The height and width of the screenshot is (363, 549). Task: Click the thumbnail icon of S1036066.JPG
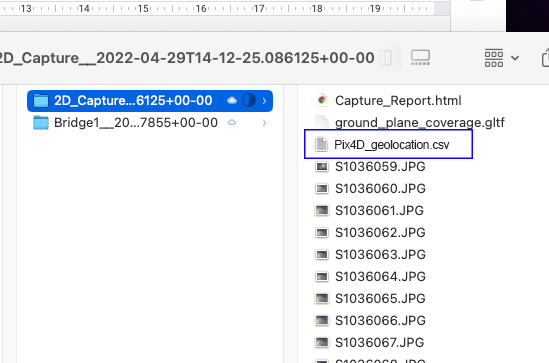pyautogui.click(x=322, y=320)
